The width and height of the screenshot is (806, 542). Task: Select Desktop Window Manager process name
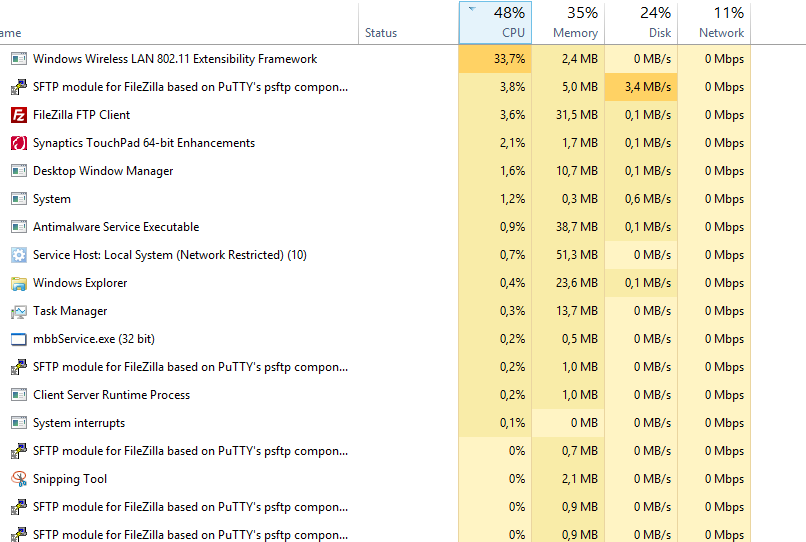[103, 171]
